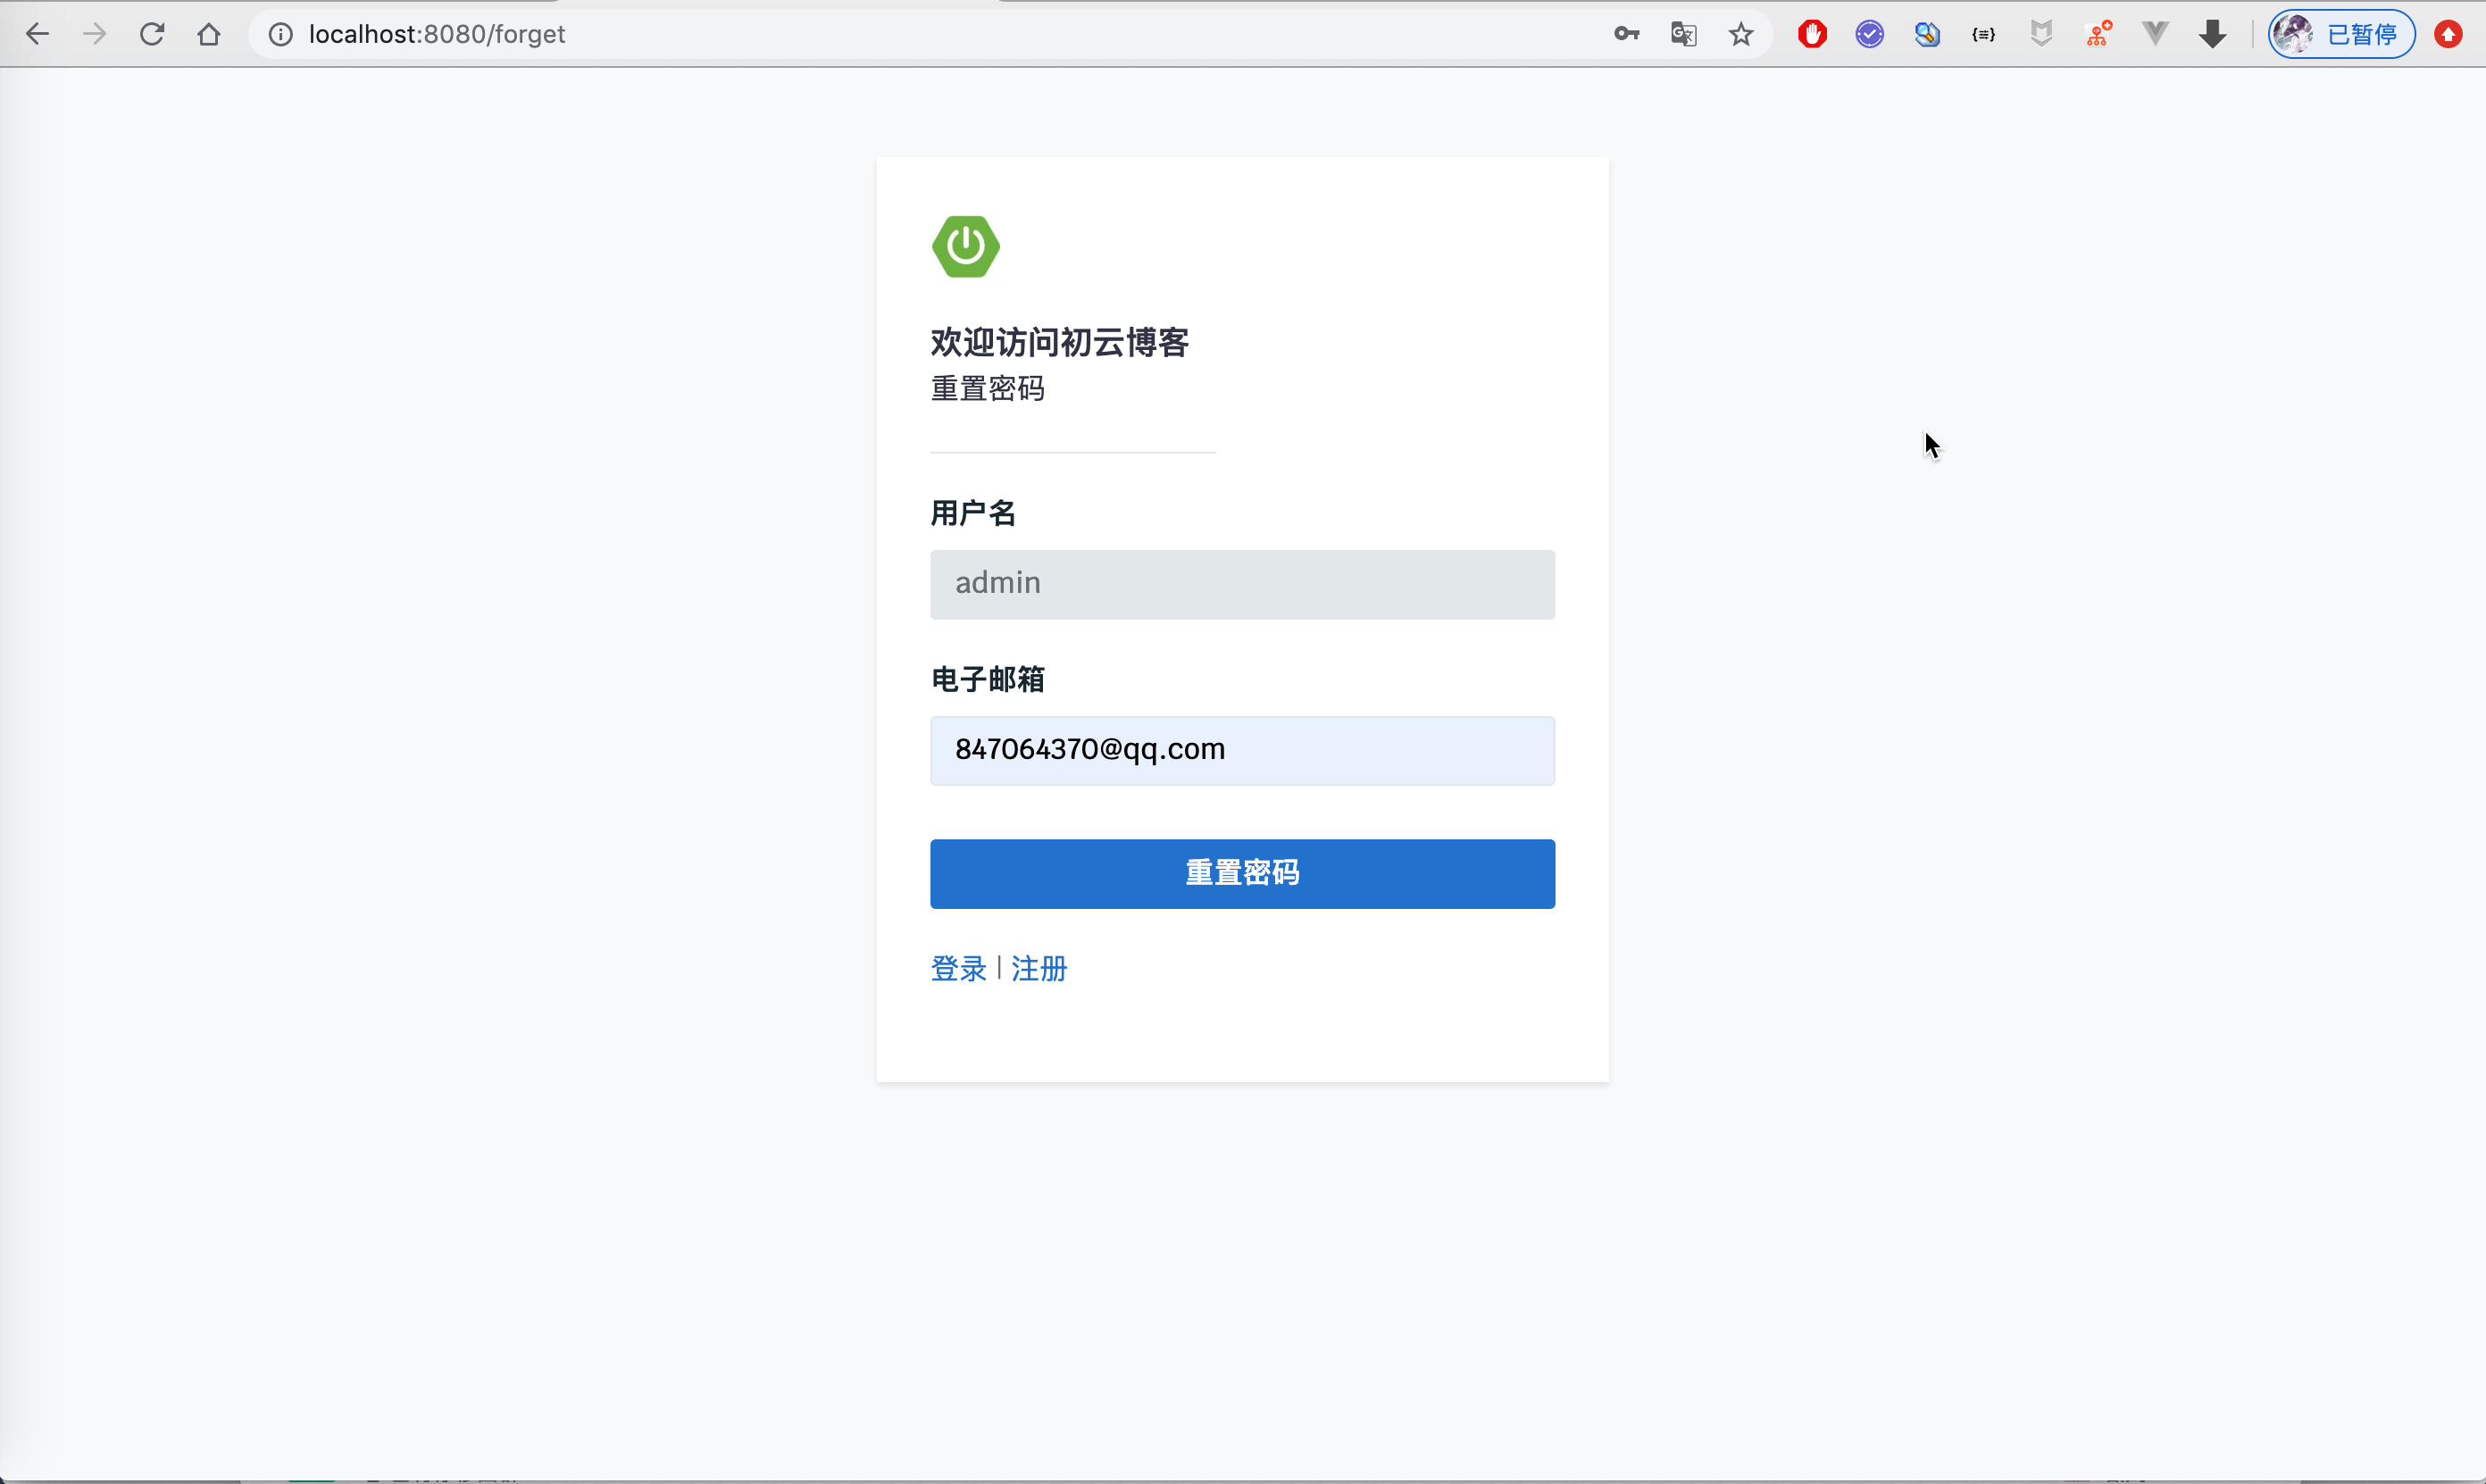Click the purple checkmark extension icon
The height and width of the screenshot is (1484, 2486).
1869,34
